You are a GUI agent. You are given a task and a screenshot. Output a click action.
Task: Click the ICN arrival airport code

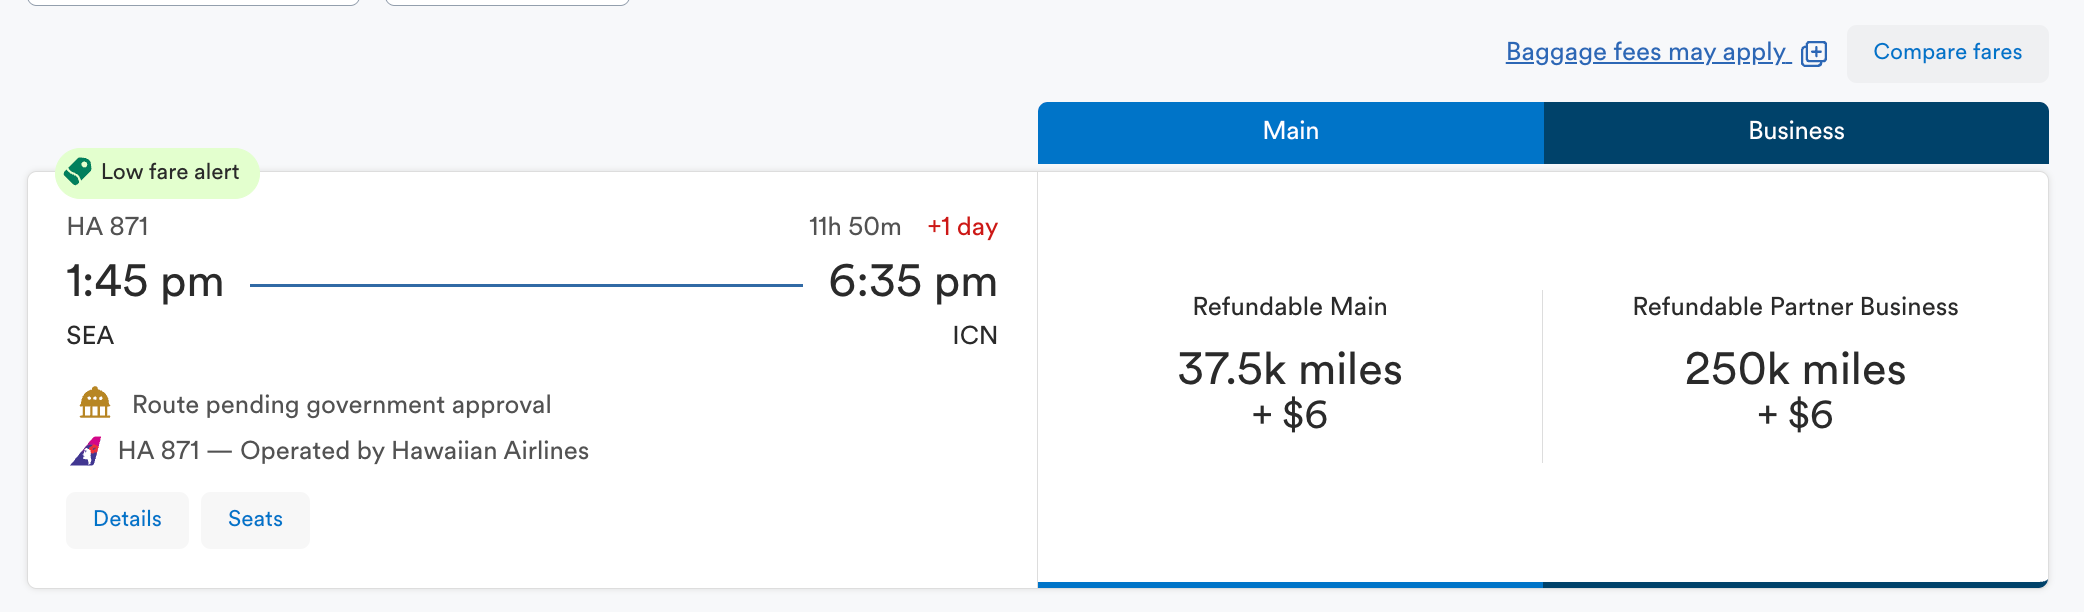tap(973, 335)
